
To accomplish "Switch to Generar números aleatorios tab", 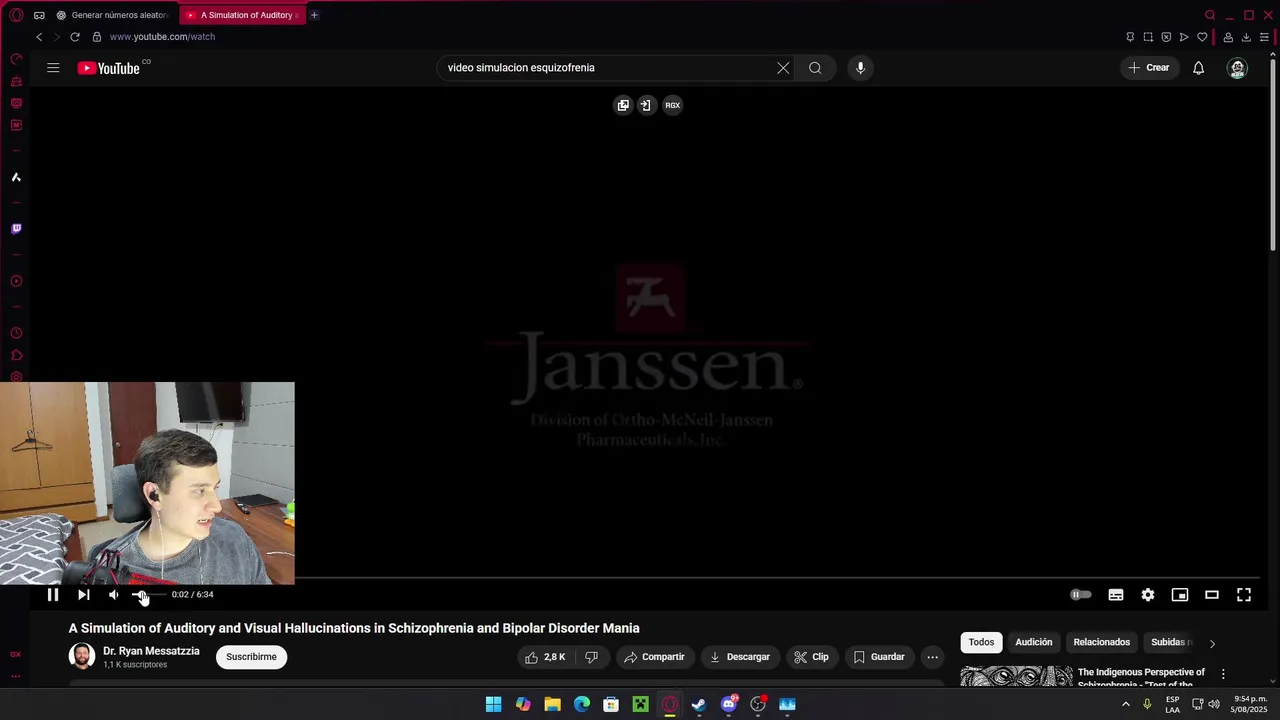I will tap(112, 15).
